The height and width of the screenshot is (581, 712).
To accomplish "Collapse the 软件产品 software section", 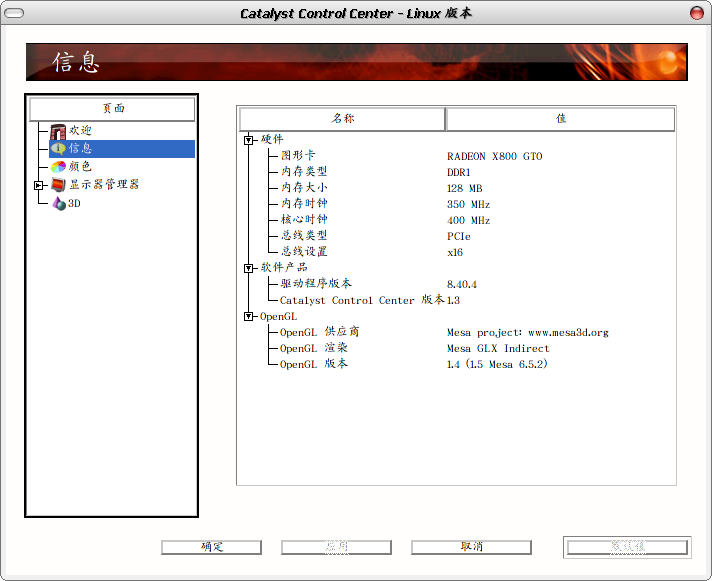I will [x=248, y=268].
